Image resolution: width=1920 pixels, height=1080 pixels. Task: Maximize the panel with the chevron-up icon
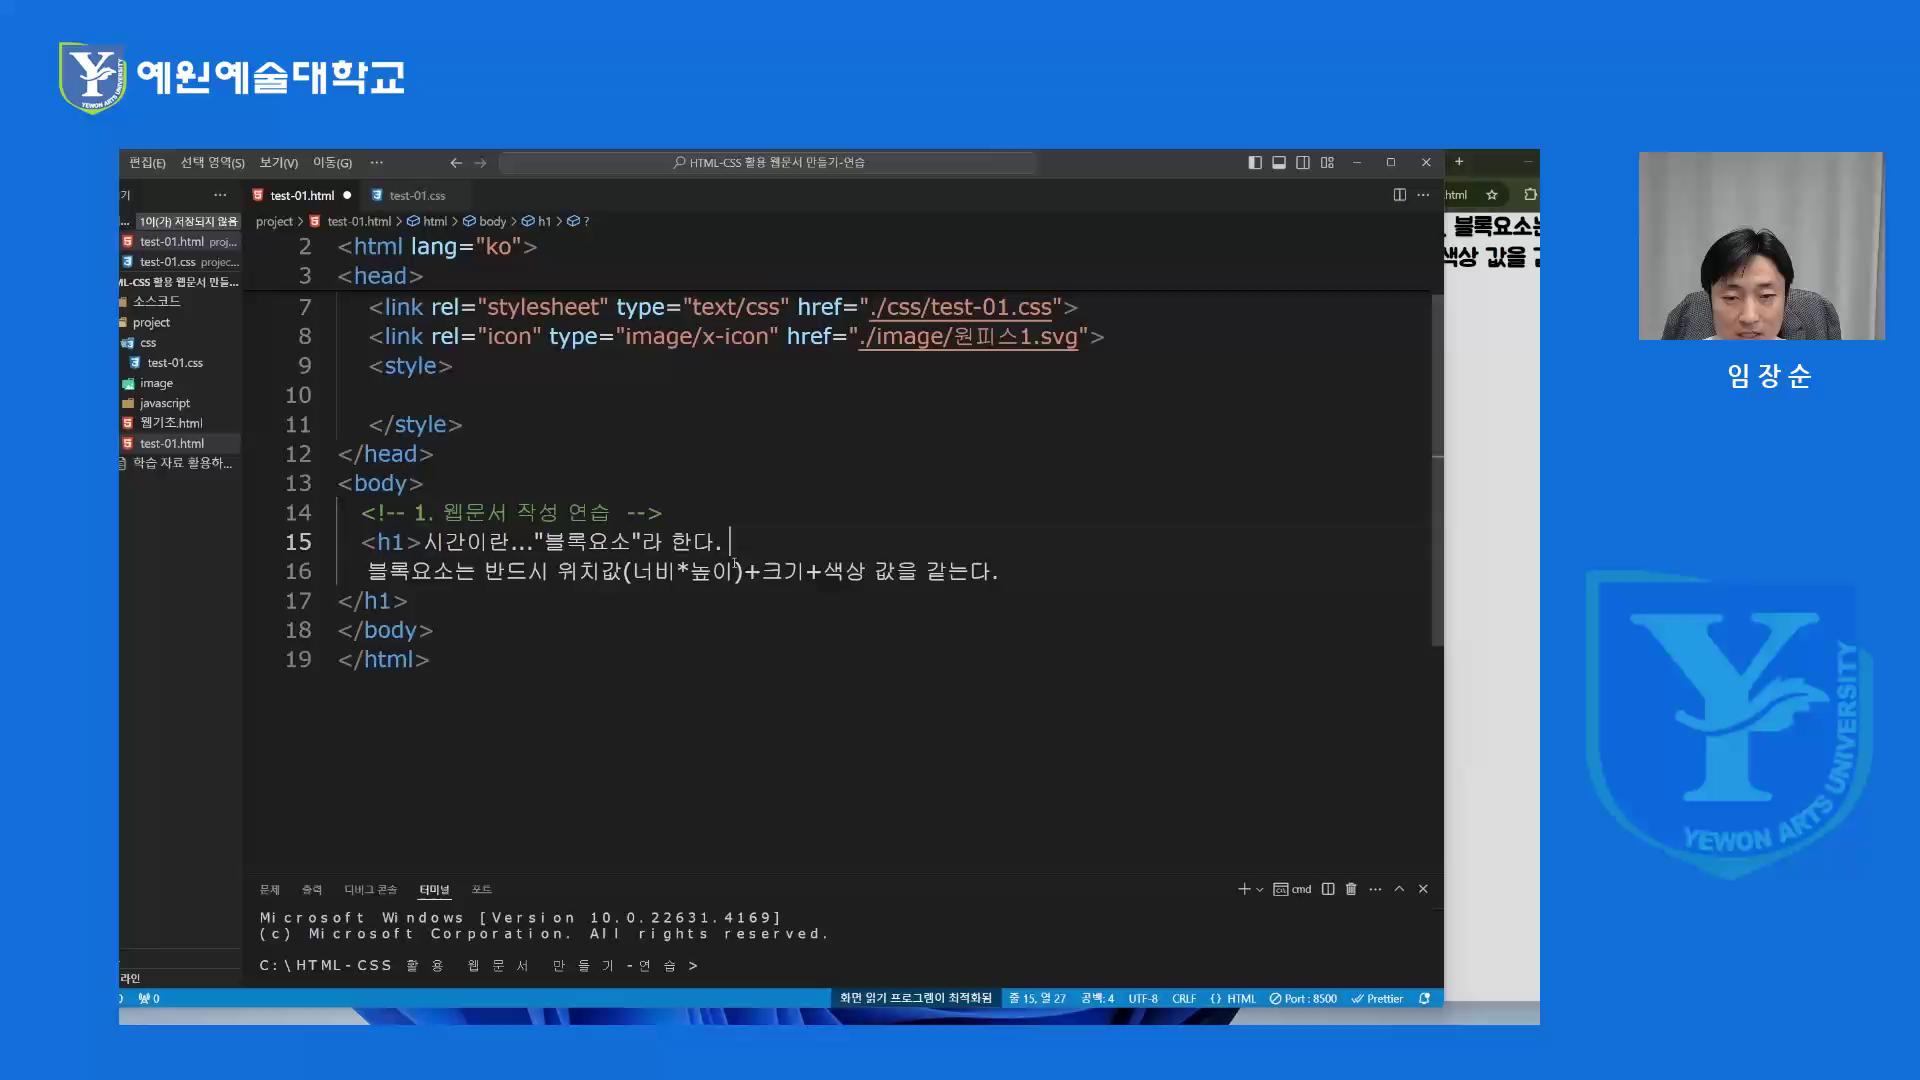tap(1399, 888)
